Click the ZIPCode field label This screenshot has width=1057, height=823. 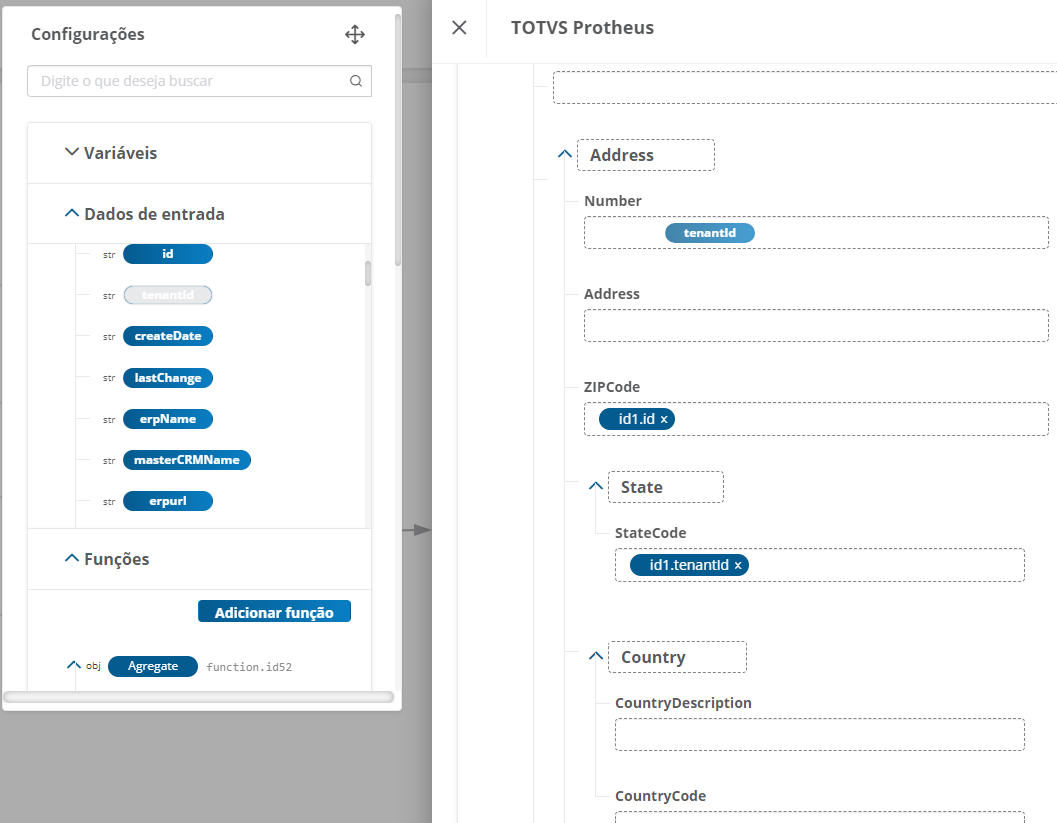pyautogui.click(x=612, y=387)
